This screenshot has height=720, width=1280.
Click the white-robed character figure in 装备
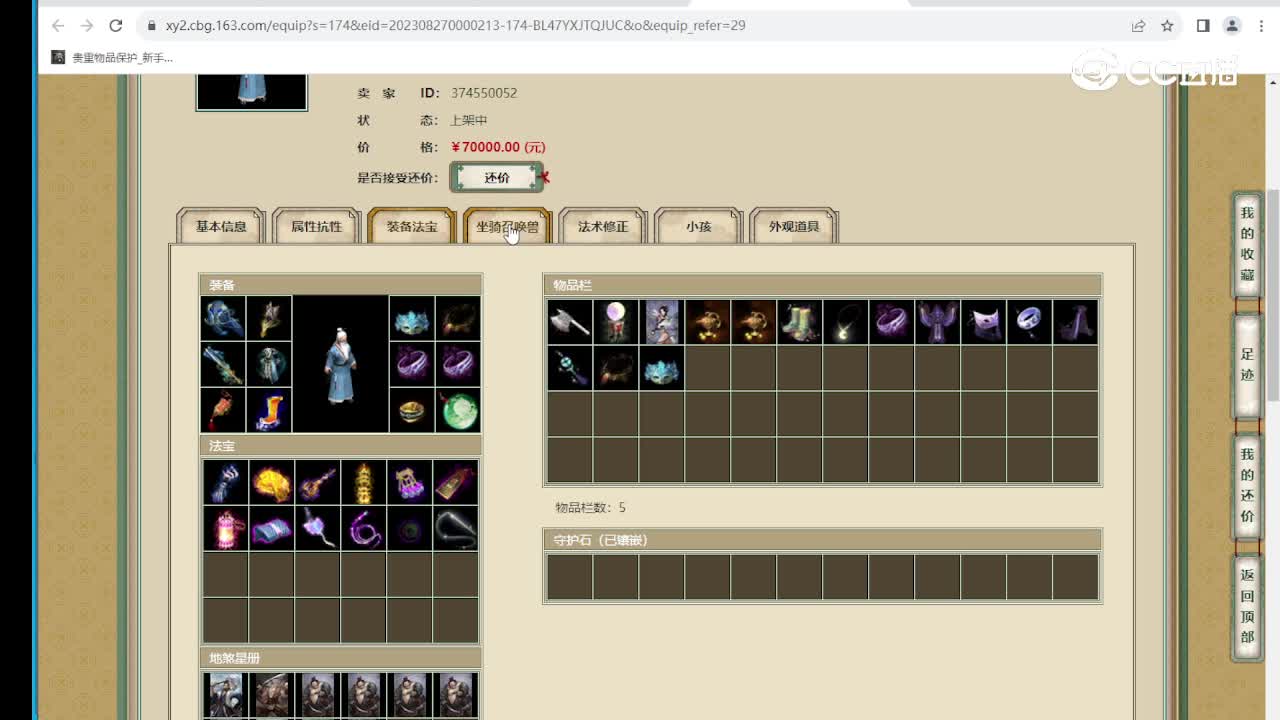[341, 364]
